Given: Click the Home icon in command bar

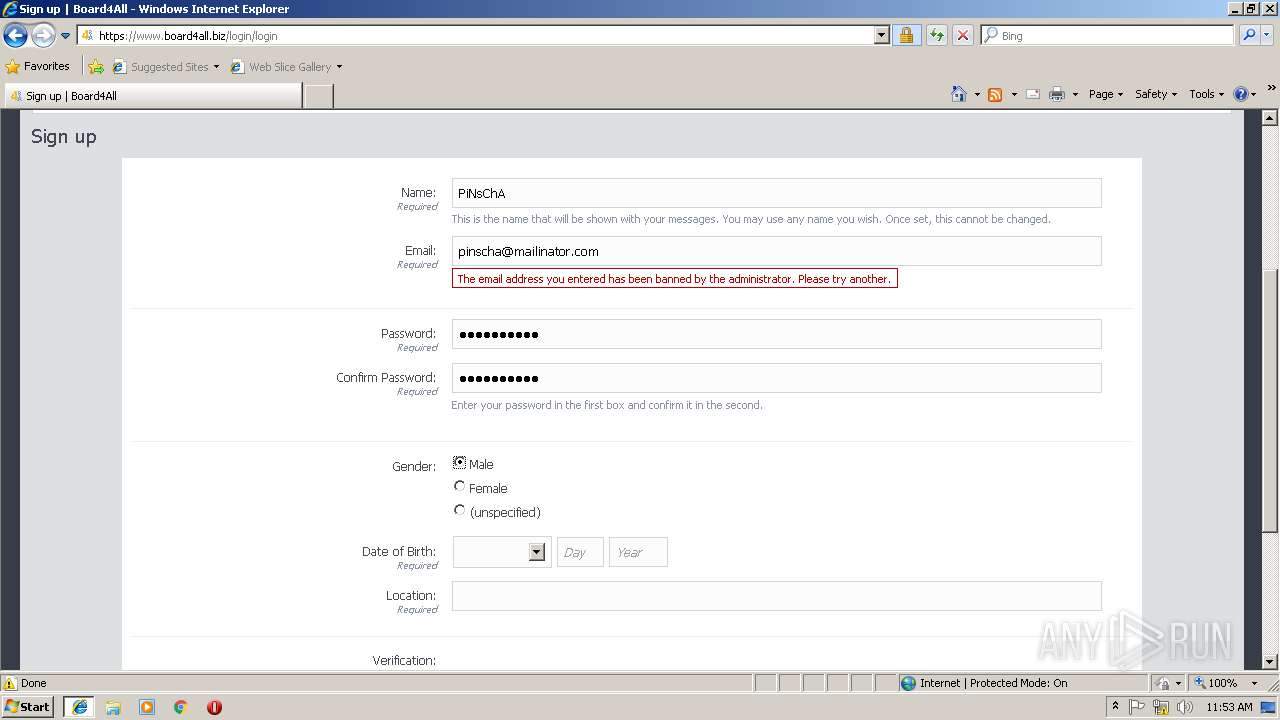Looking at the screenshot, I should pyautogui.click(x=959, y=94).
